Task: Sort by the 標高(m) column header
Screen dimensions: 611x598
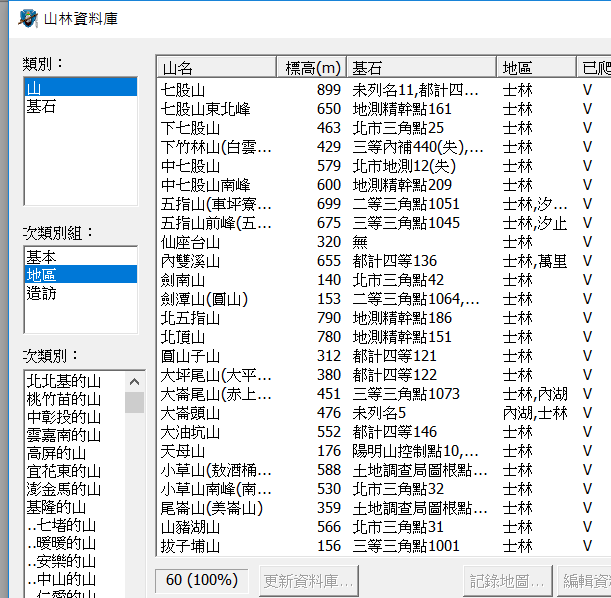Action: click(x=312, y=67)
